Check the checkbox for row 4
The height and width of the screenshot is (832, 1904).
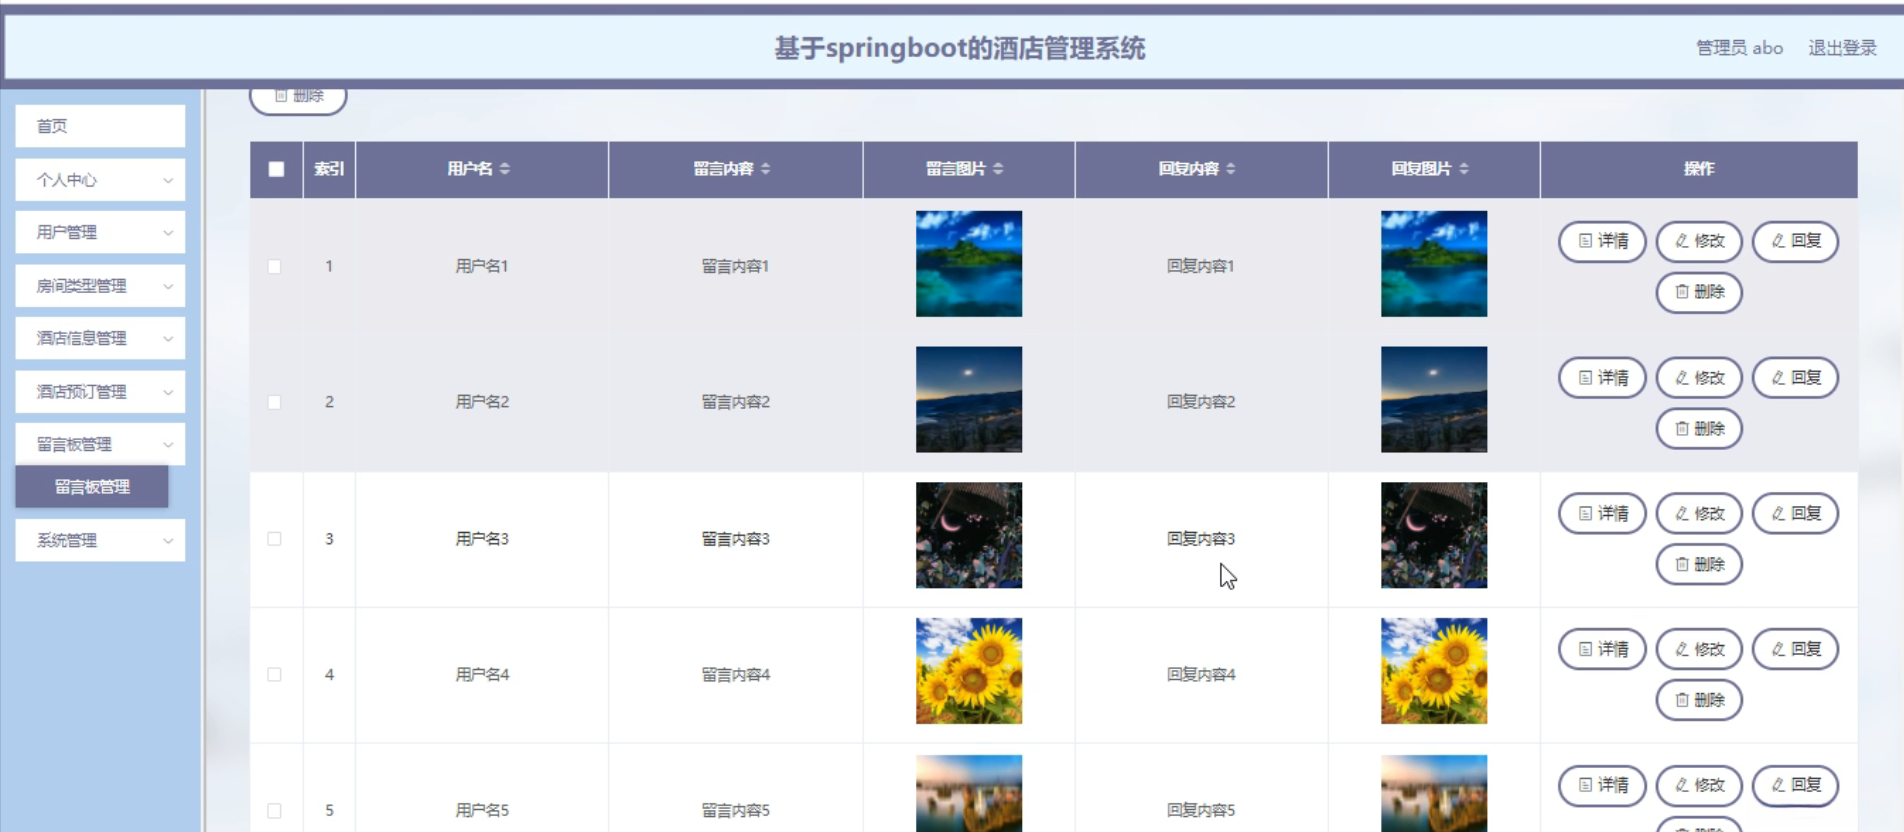pyautogui.click(x=274, y=675)
